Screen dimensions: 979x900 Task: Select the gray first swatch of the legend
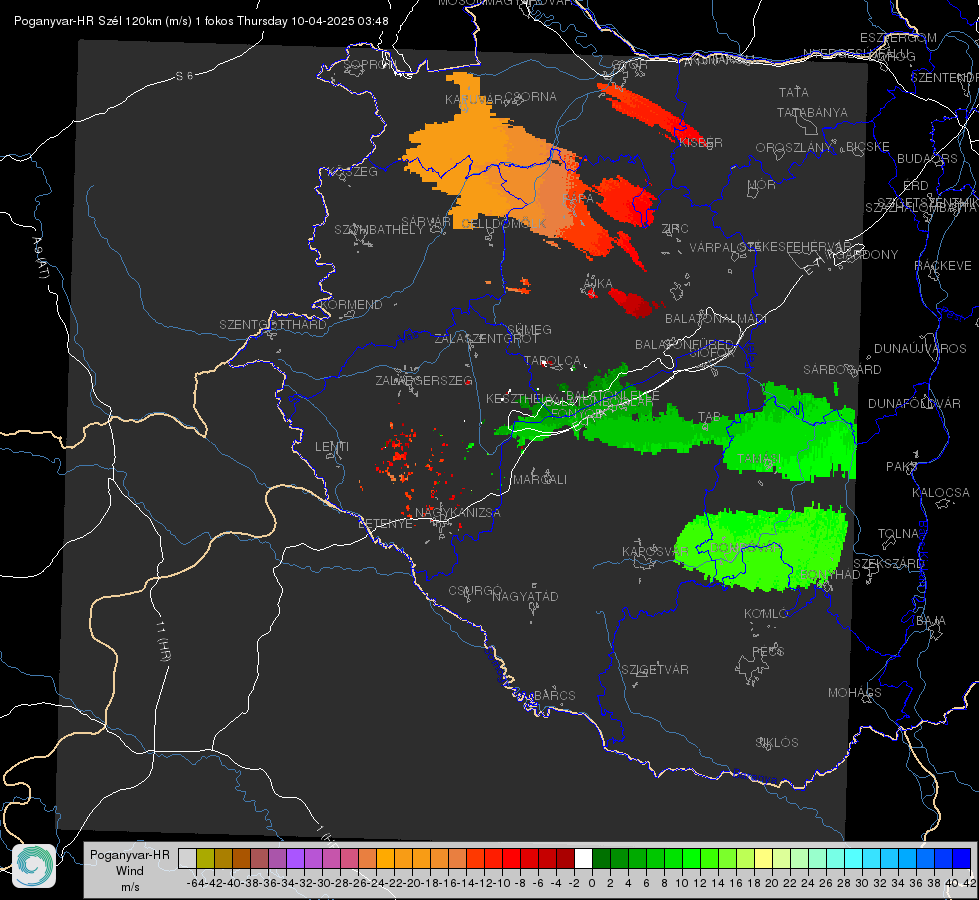187,858
